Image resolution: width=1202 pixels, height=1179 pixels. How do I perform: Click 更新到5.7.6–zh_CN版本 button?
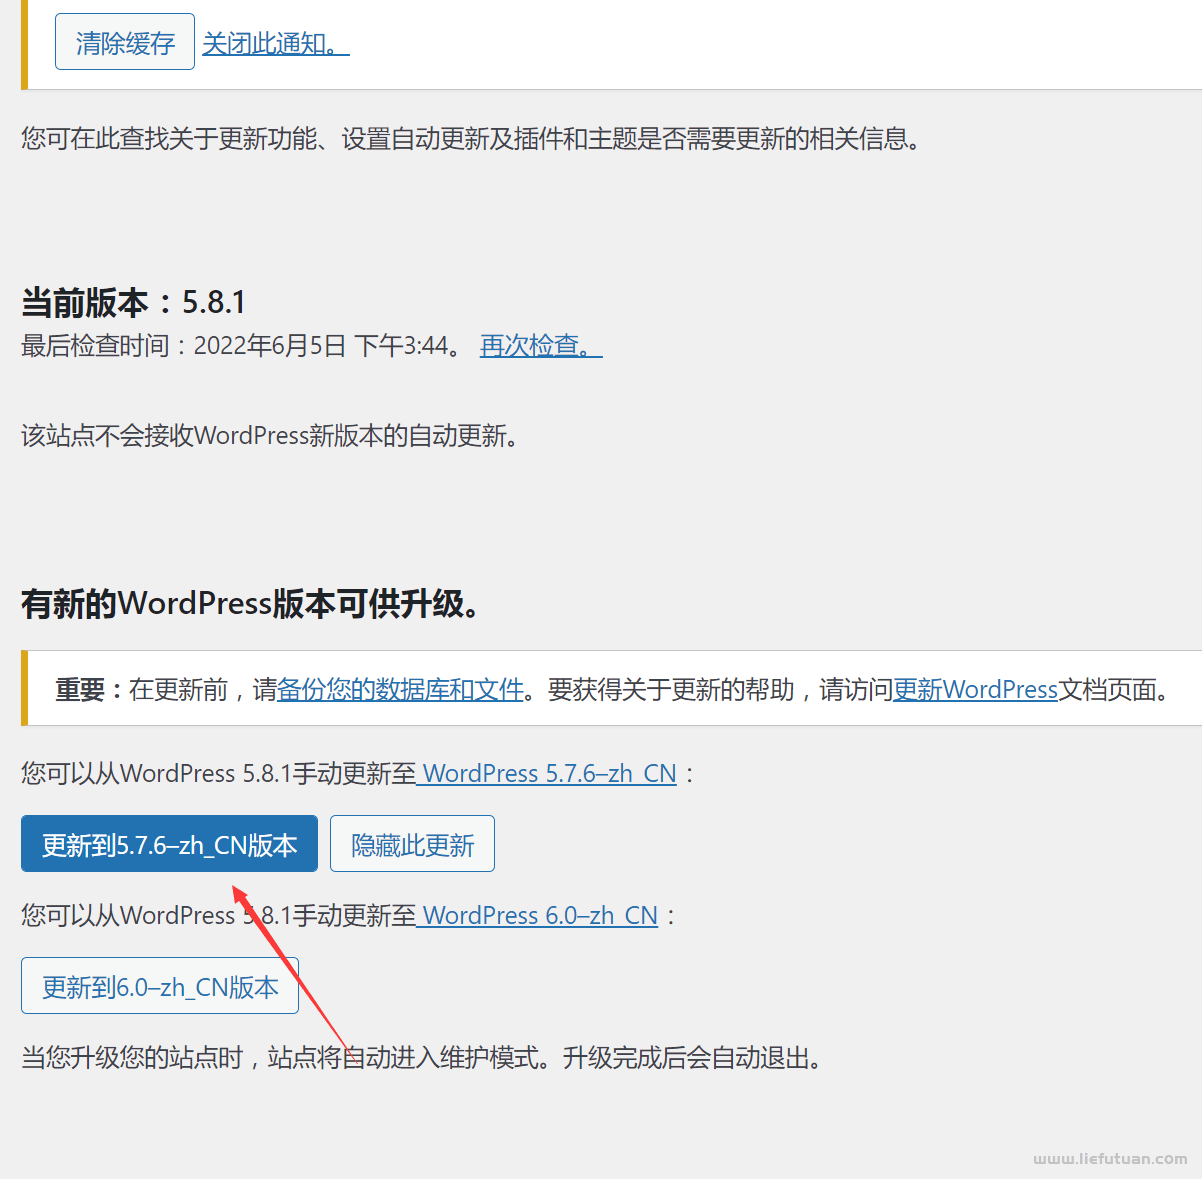tap(169, 844)
